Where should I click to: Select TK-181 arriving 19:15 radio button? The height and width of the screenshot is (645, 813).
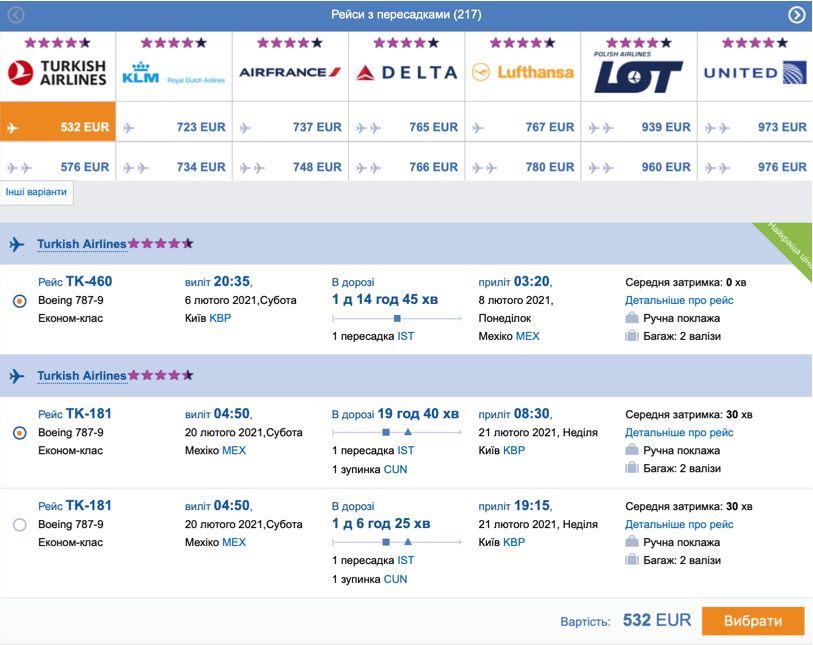(x=20, y=525)
